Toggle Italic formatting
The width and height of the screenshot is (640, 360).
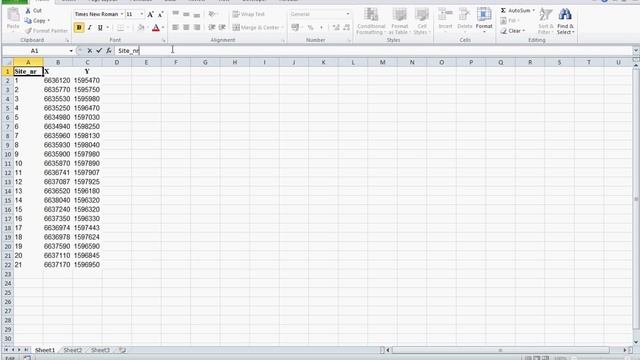[x=89, y=28]
